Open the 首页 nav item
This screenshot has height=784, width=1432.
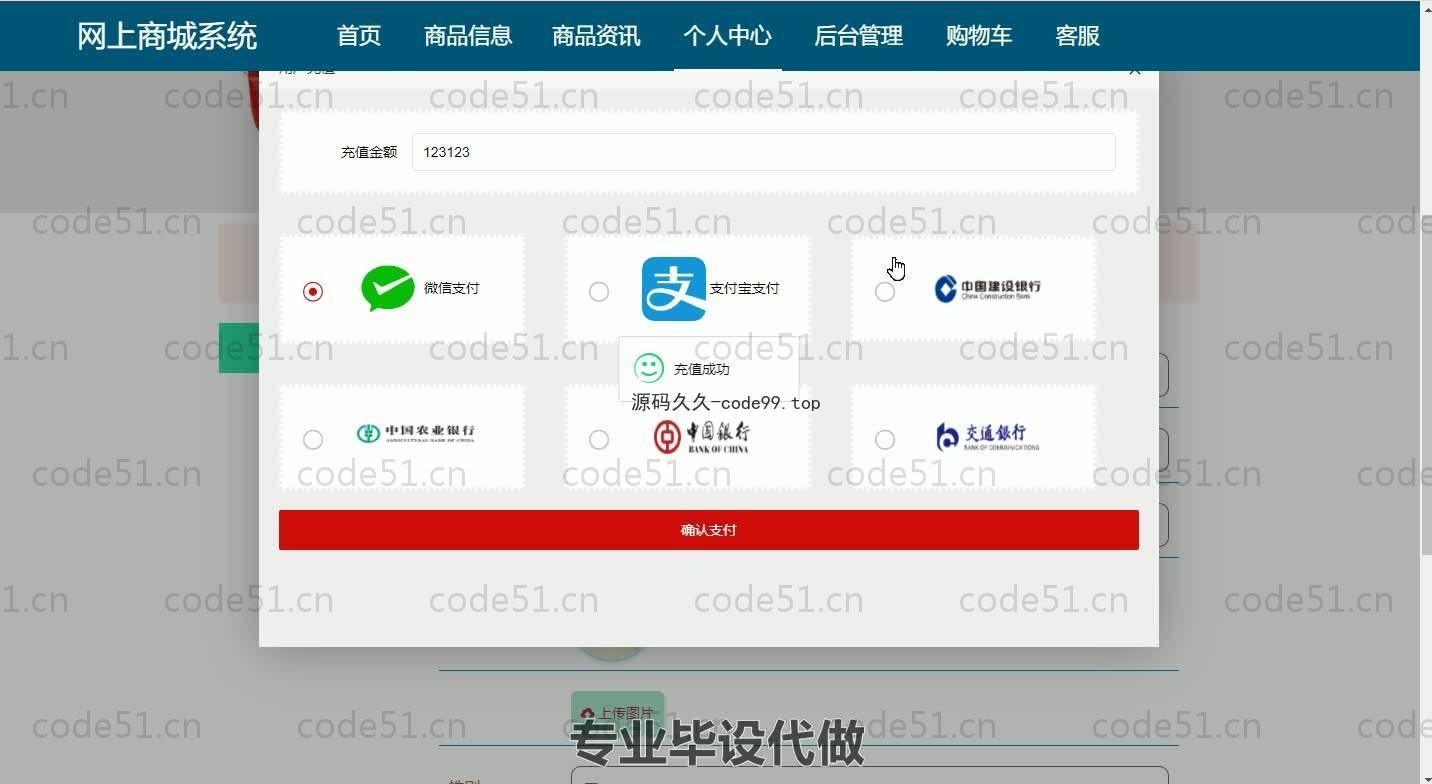pyautogui.click(x=359, y=36)
